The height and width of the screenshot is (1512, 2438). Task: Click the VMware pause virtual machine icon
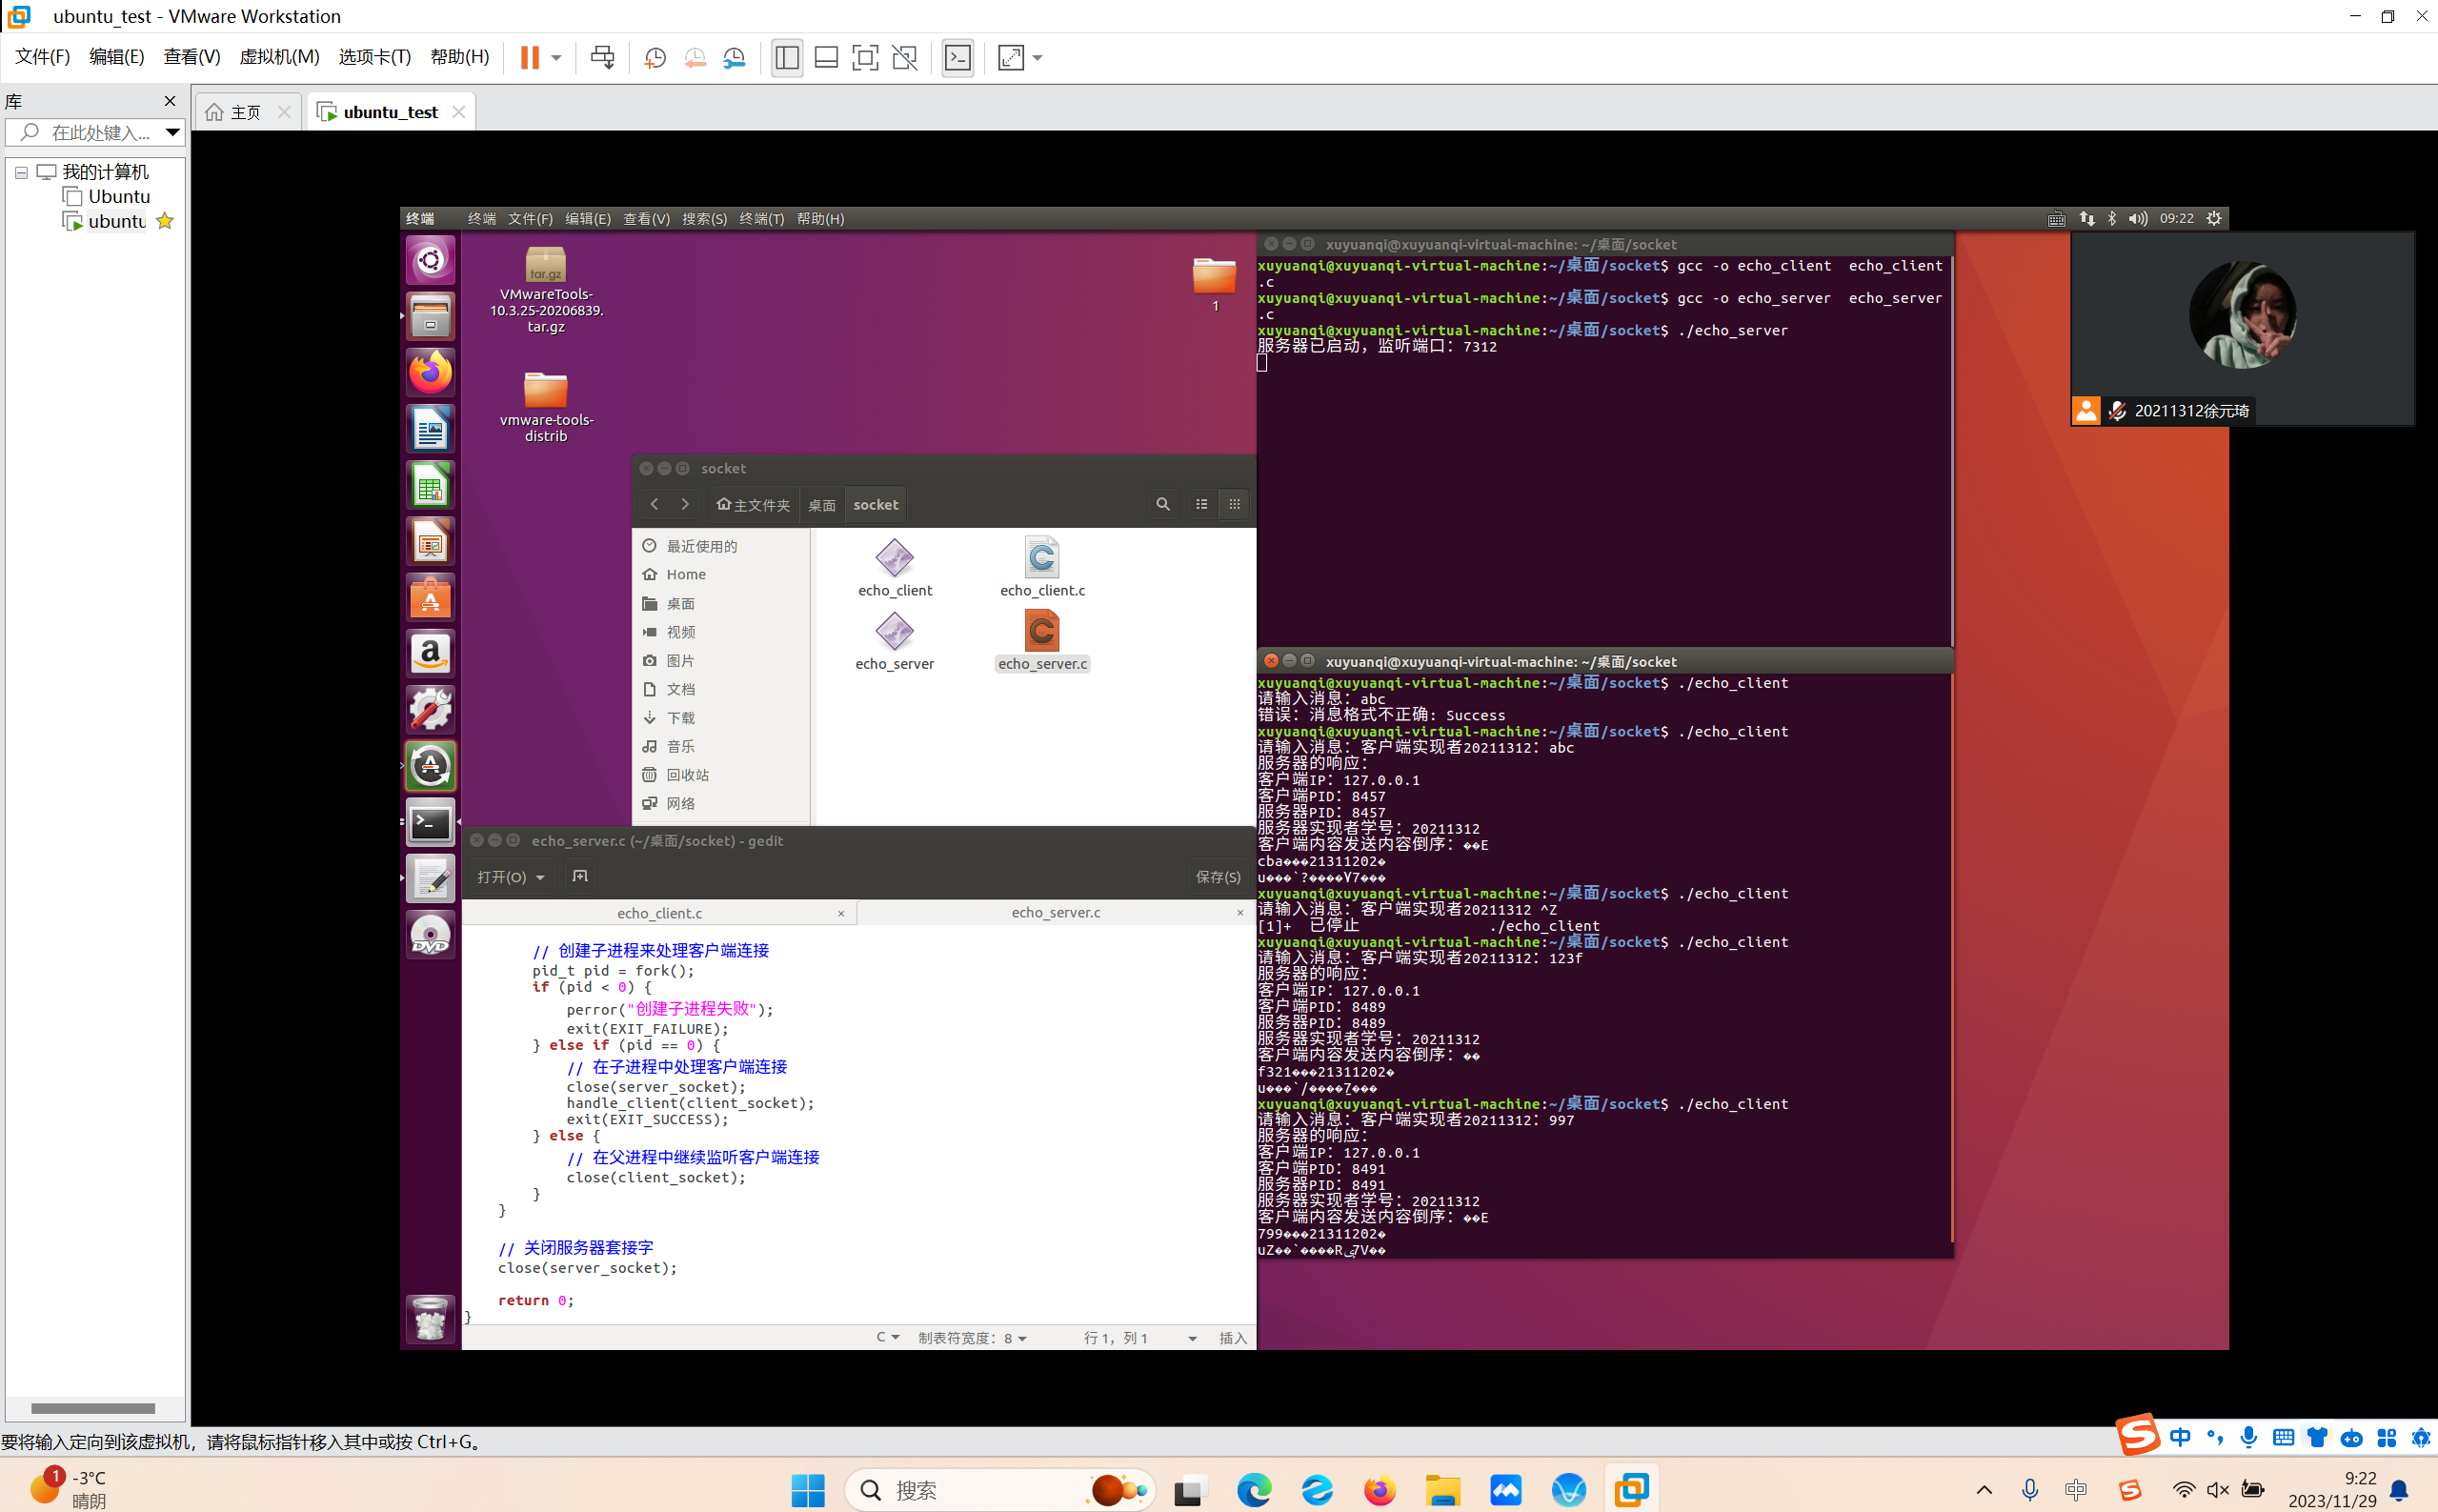[529, 58]
